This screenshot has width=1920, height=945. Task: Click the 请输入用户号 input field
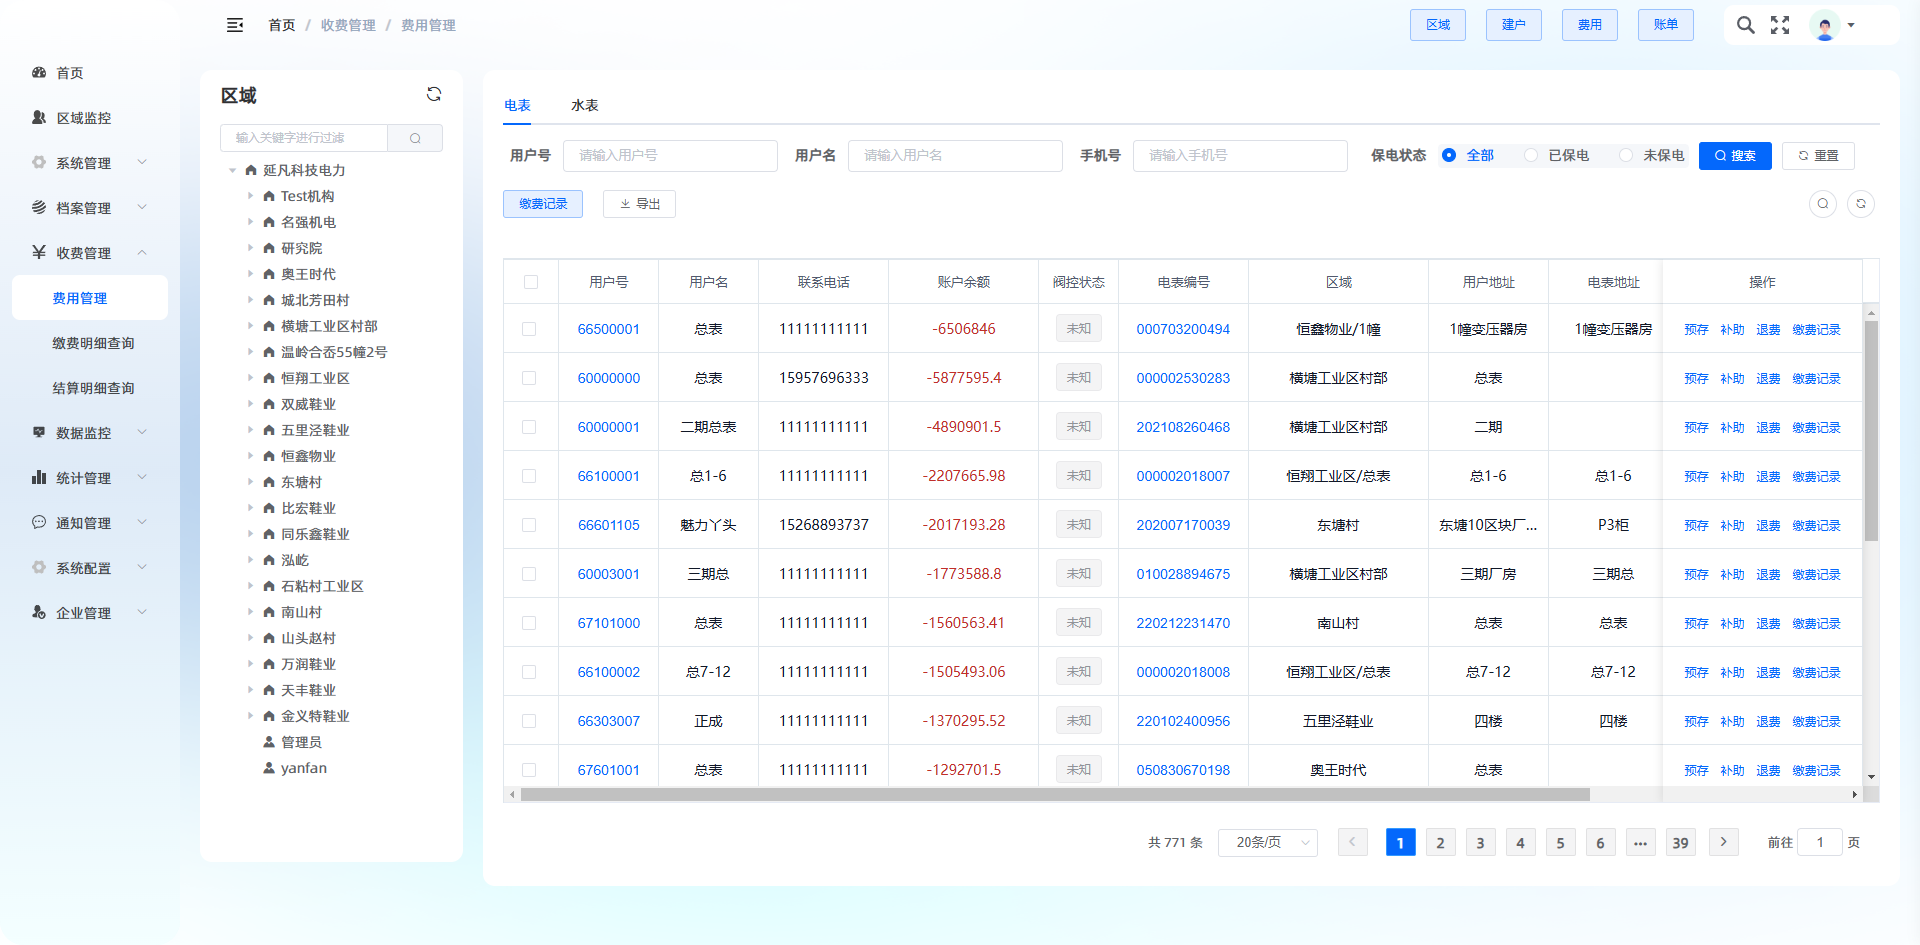point(670,156)
